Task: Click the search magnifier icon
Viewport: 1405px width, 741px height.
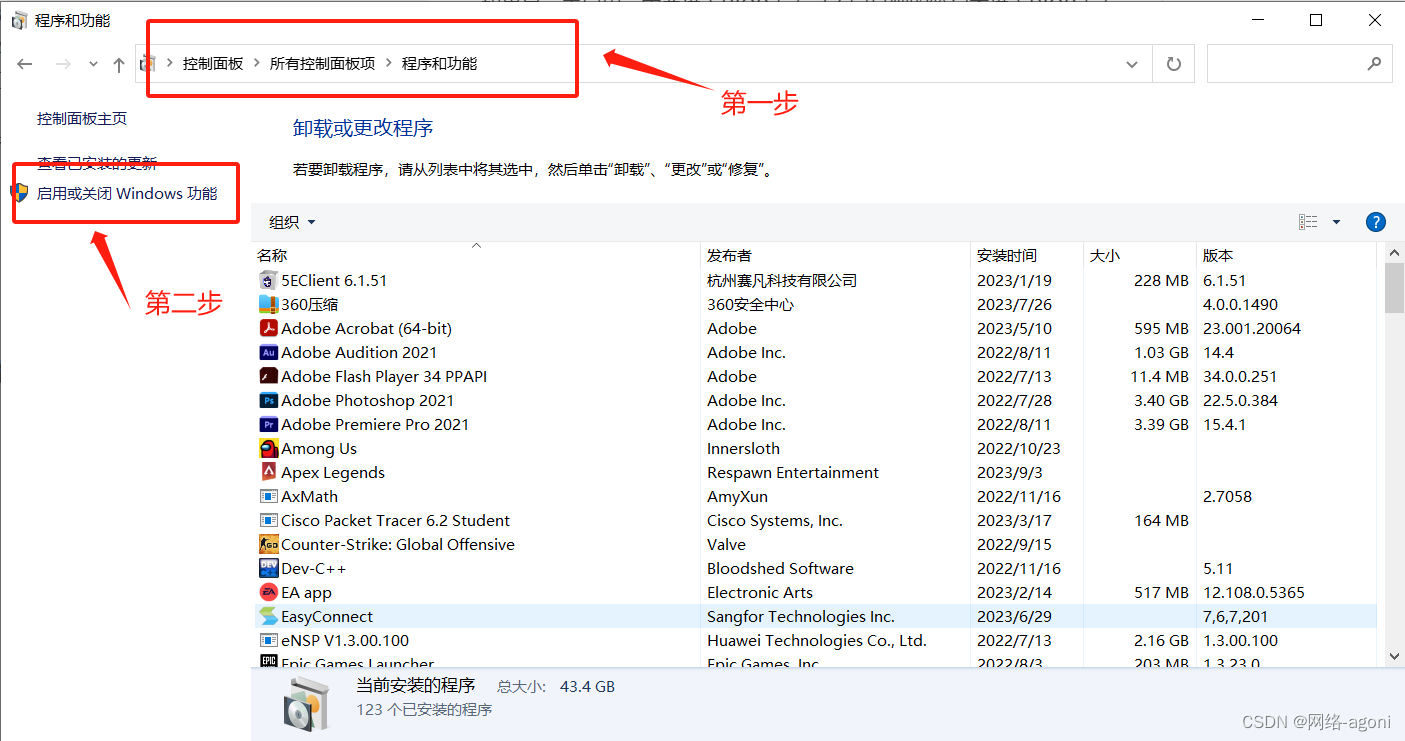Action: tap(1374, 63)
